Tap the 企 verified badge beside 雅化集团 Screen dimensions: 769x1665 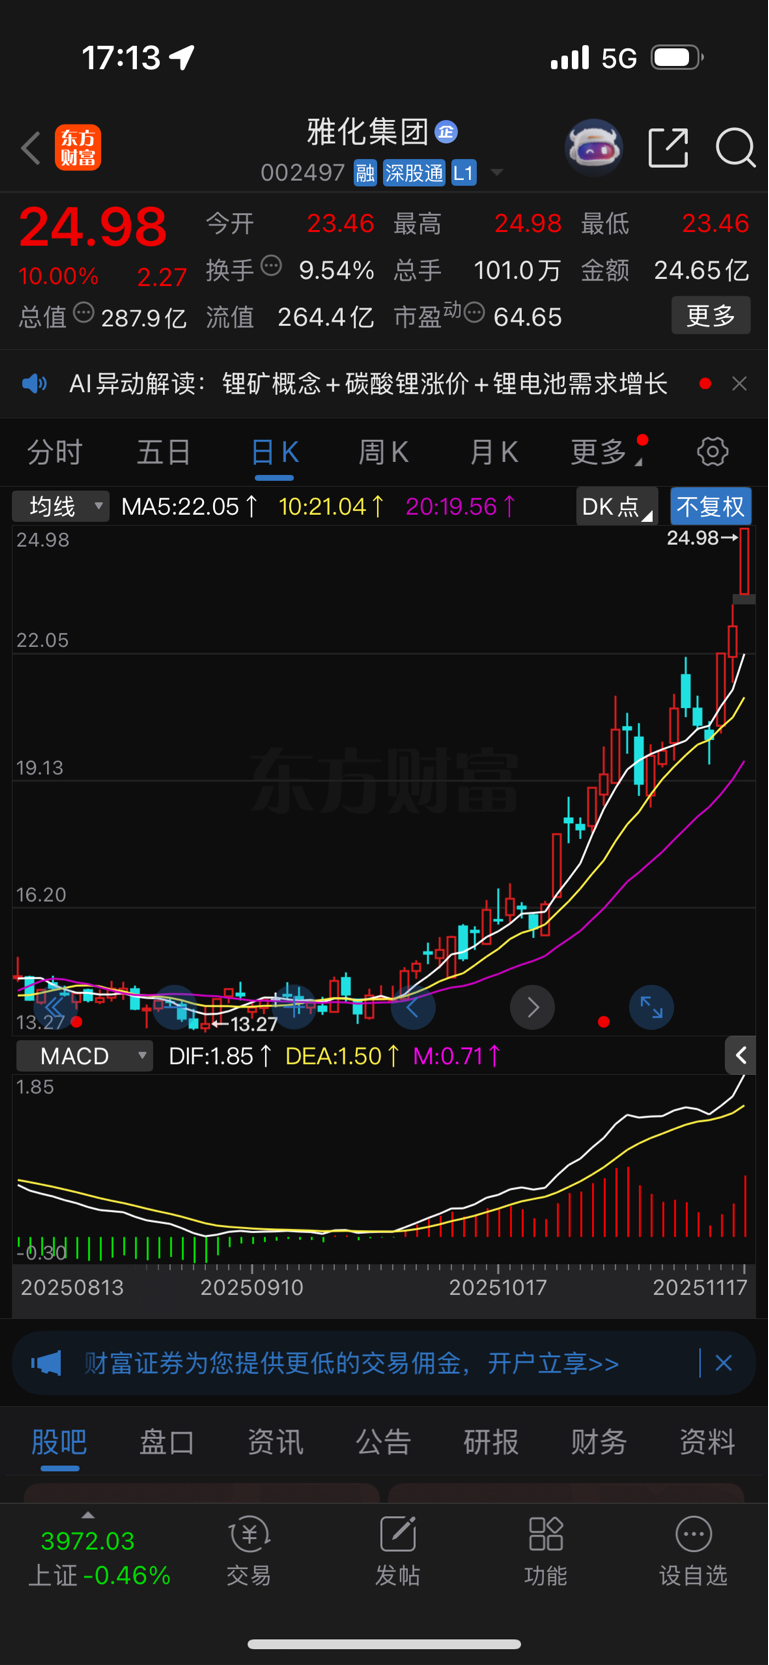click(447, 131)
